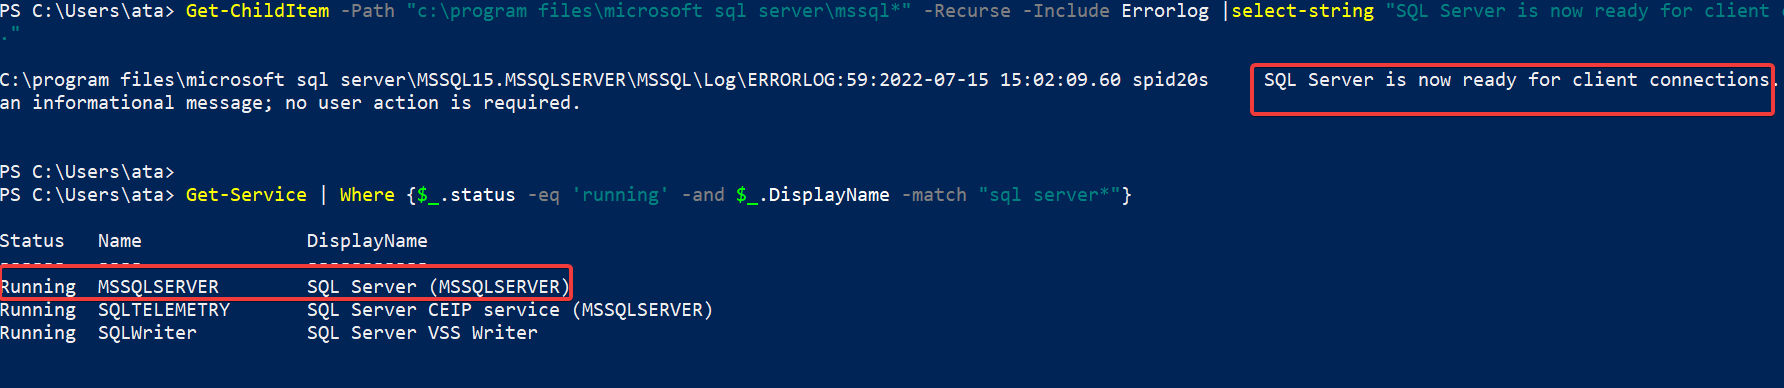
Task: Click the -Path parameter in first command
Action: point(368,11)
